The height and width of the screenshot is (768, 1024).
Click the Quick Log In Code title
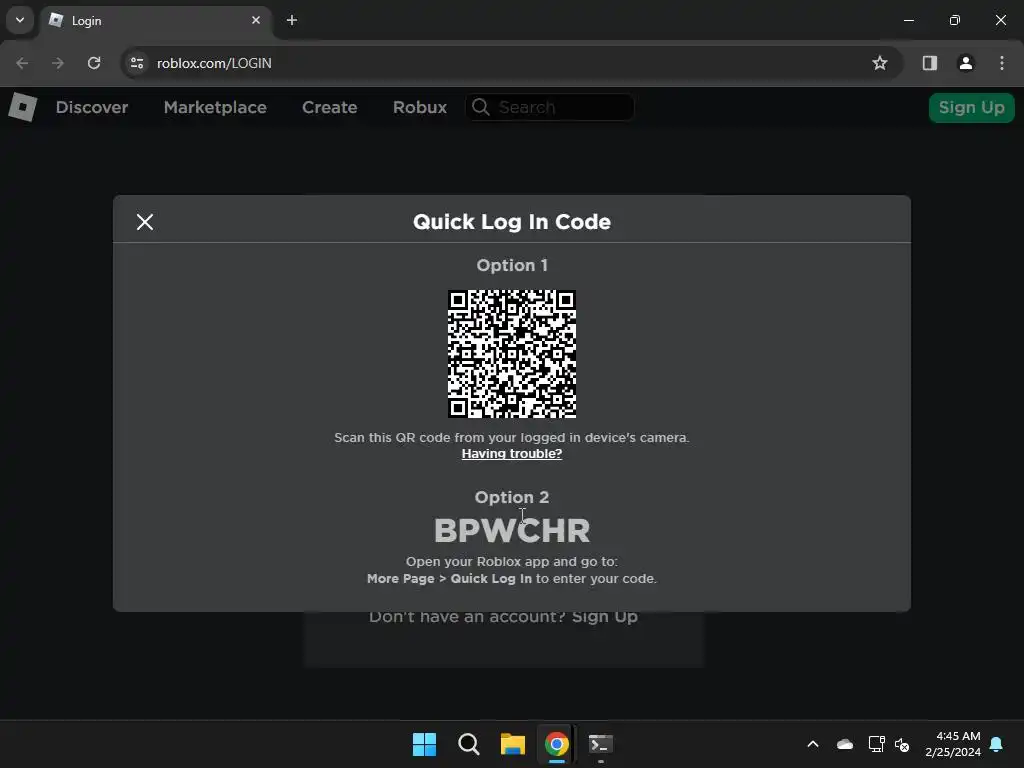pos(512,222)
